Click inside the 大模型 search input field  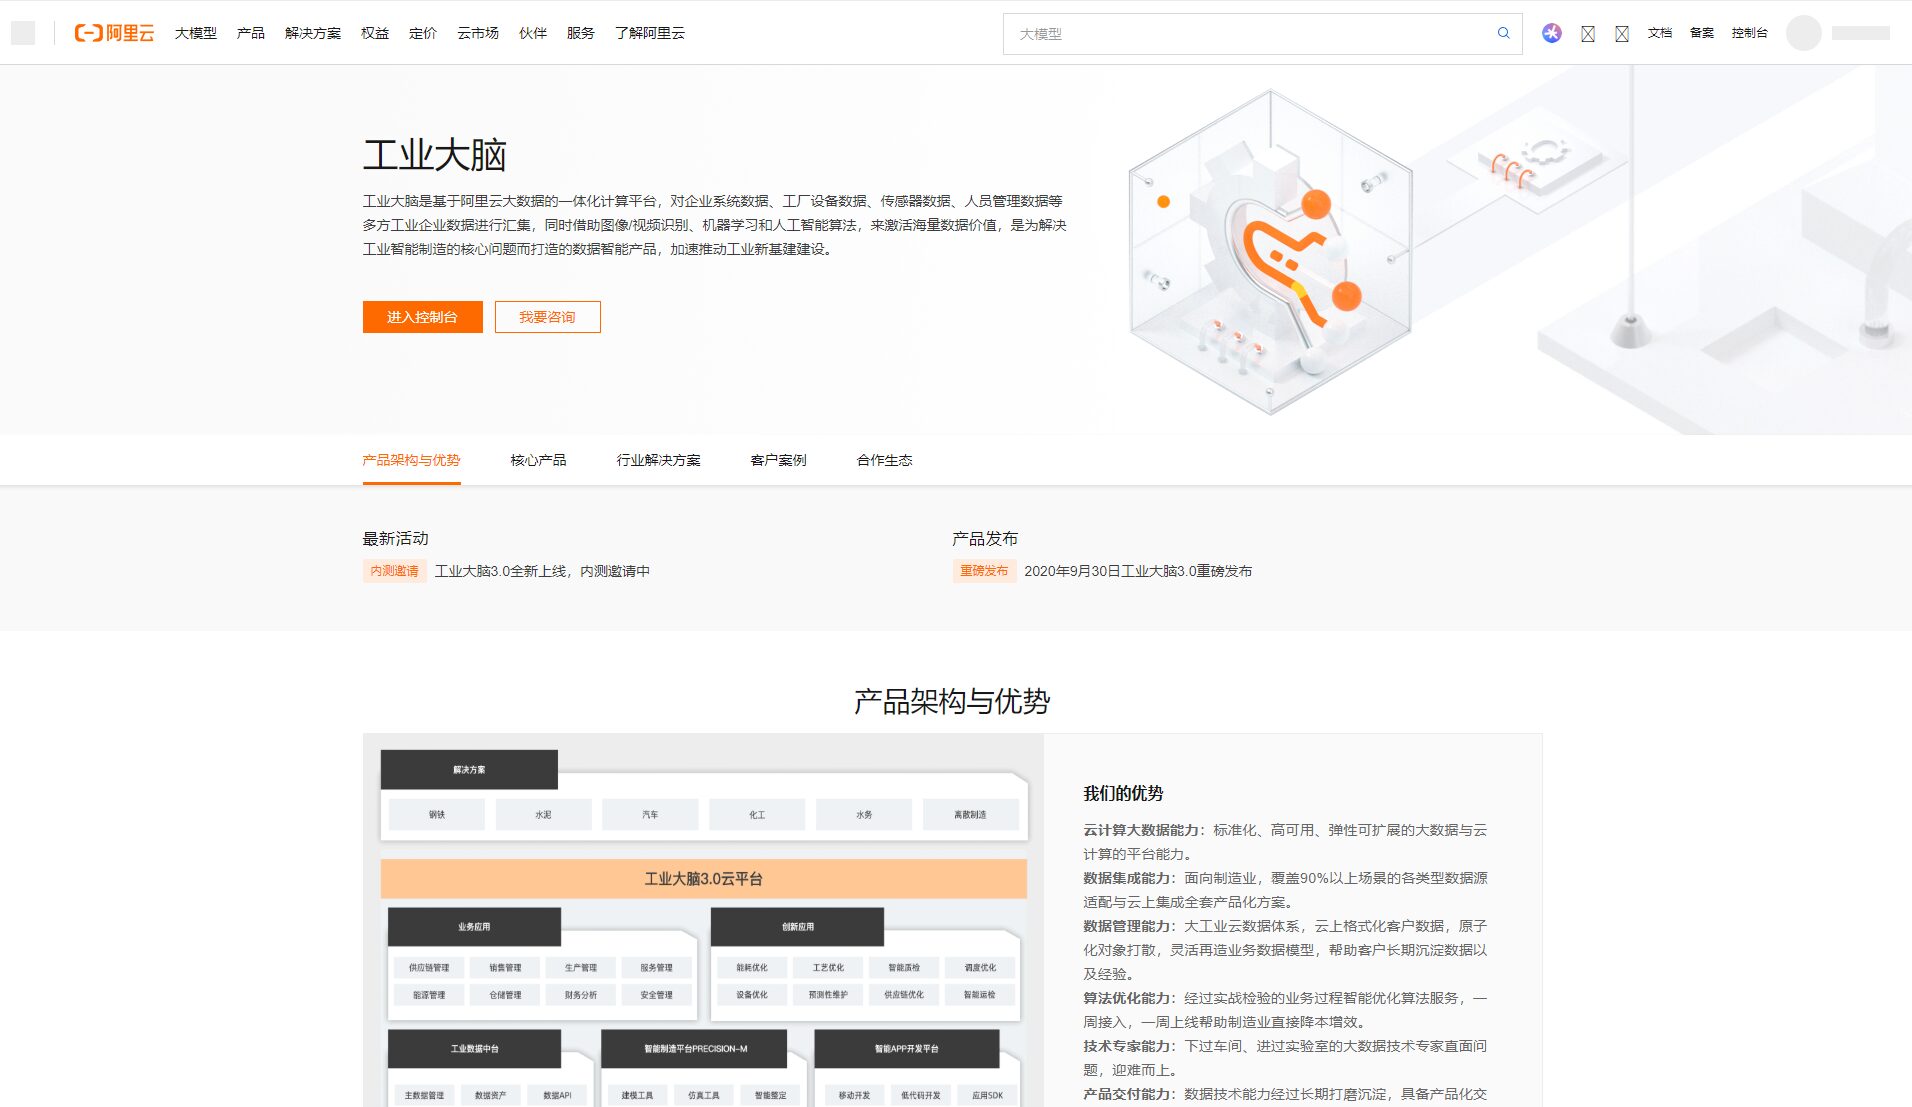click(x=1200, y=33)
